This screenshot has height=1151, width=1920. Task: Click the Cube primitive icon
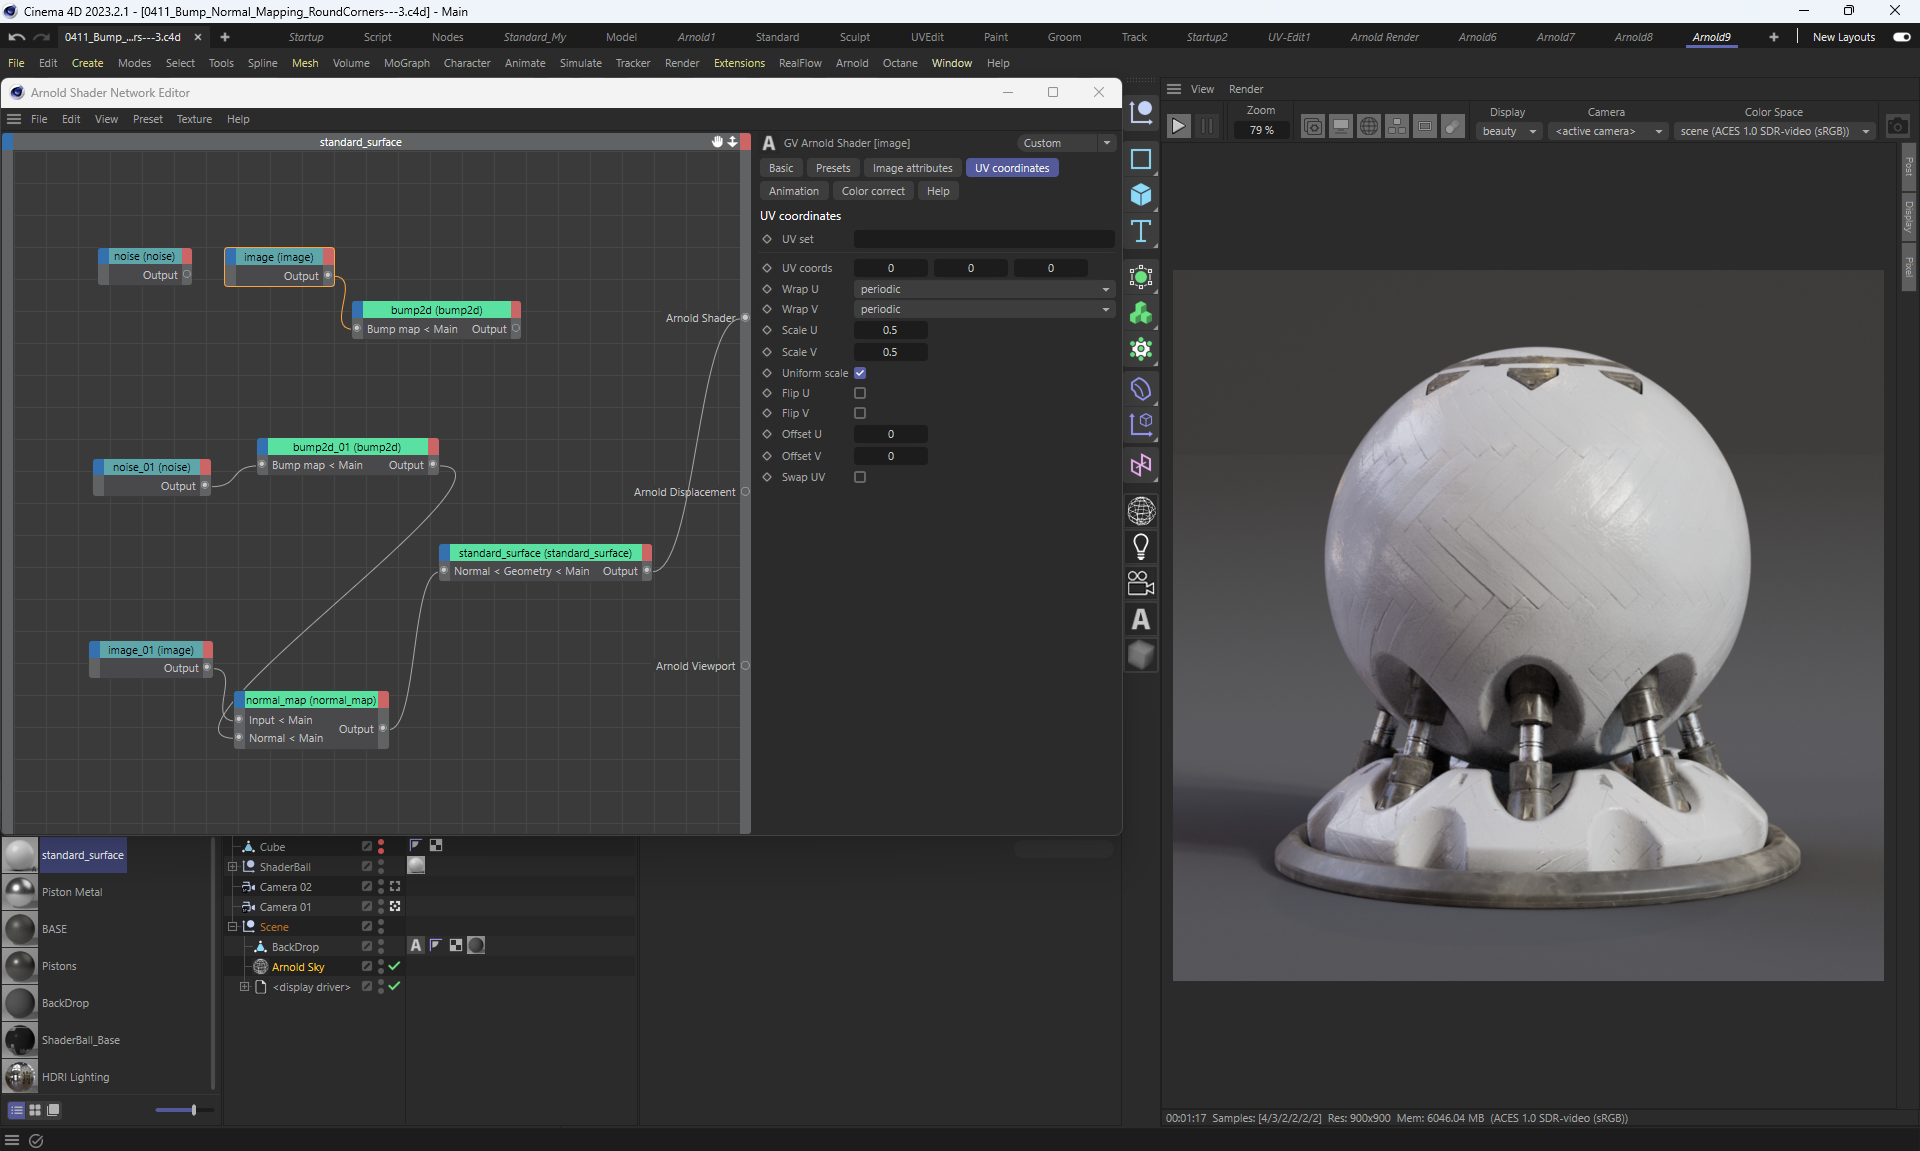tap(1140, 195)
